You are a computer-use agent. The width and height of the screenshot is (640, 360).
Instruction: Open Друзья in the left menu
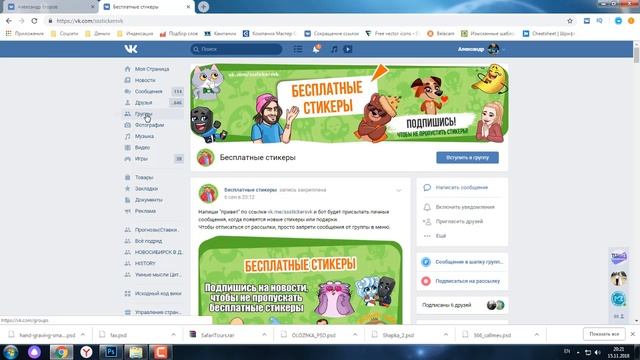pos(143,102)
